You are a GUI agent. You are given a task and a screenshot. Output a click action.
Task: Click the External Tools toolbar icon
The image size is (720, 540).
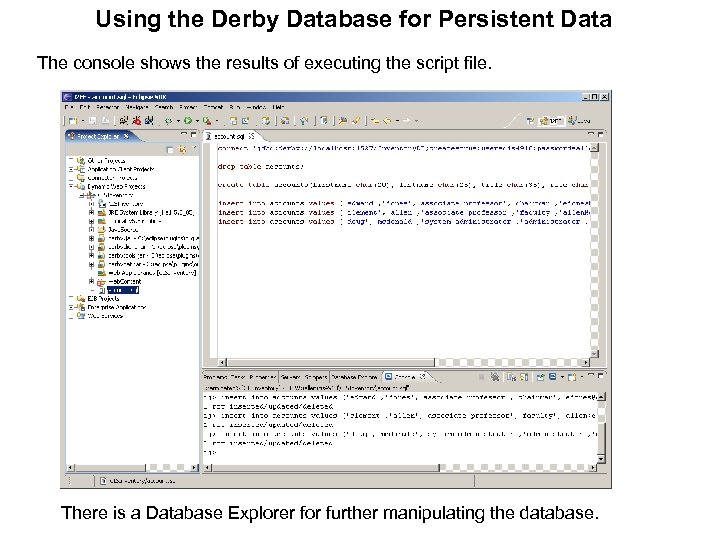[207, 121]
